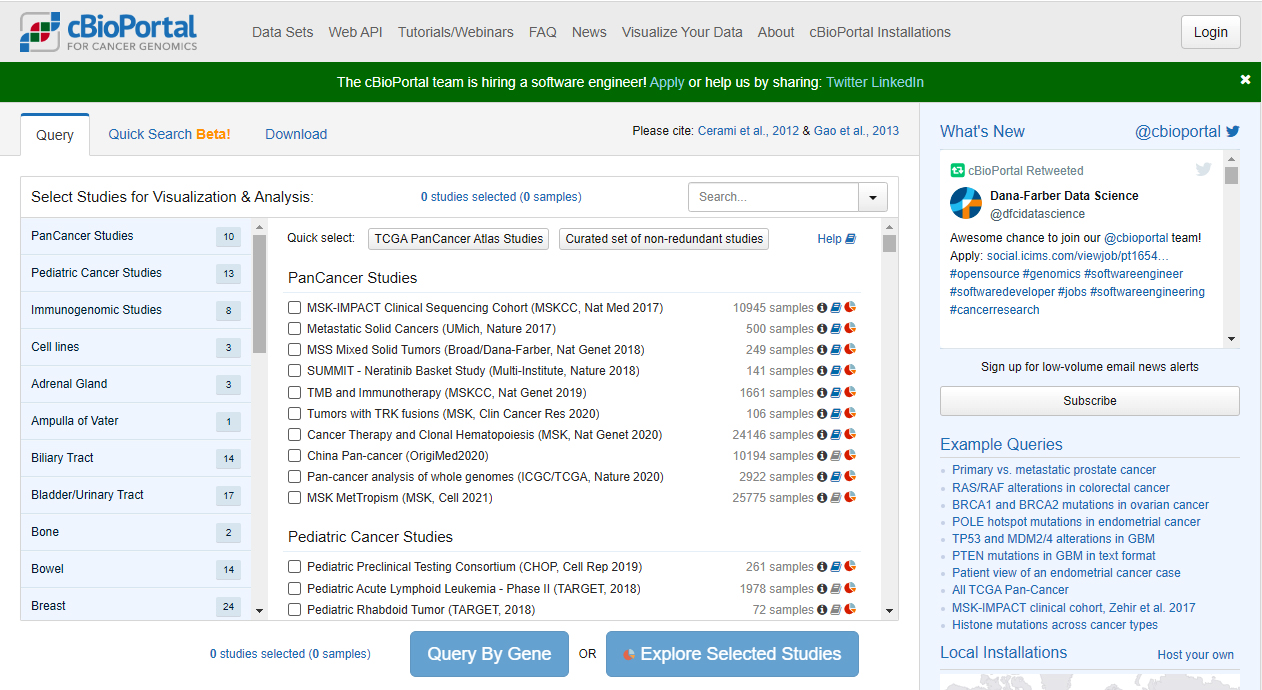Screen dimensions: 1262x690
Task: Click info icon for China Pan-cancer study
Action: (x=822, y=456)
